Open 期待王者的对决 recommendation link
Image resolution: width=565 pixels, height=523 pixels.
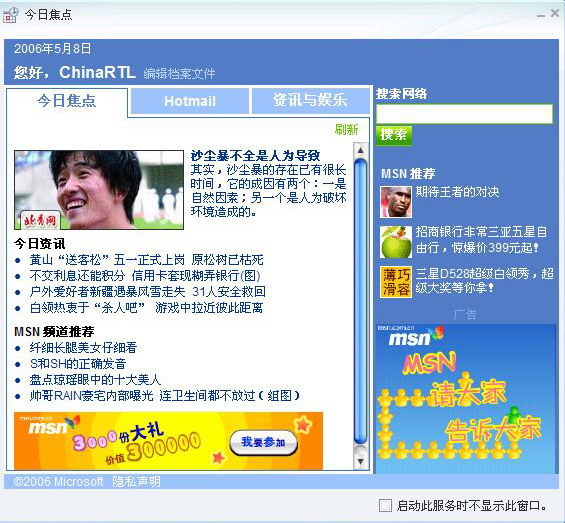click(x=457, y=192)
